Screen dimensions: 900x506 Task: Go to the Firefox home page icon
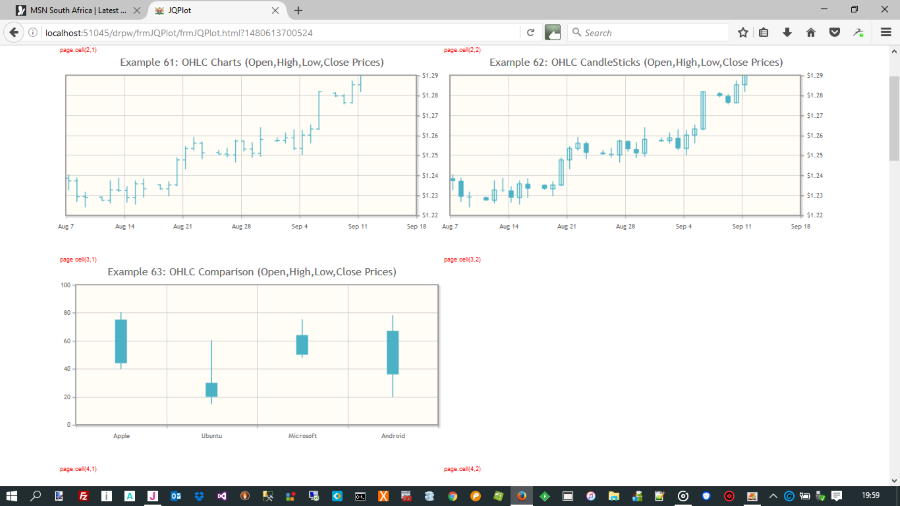[811, 33]
